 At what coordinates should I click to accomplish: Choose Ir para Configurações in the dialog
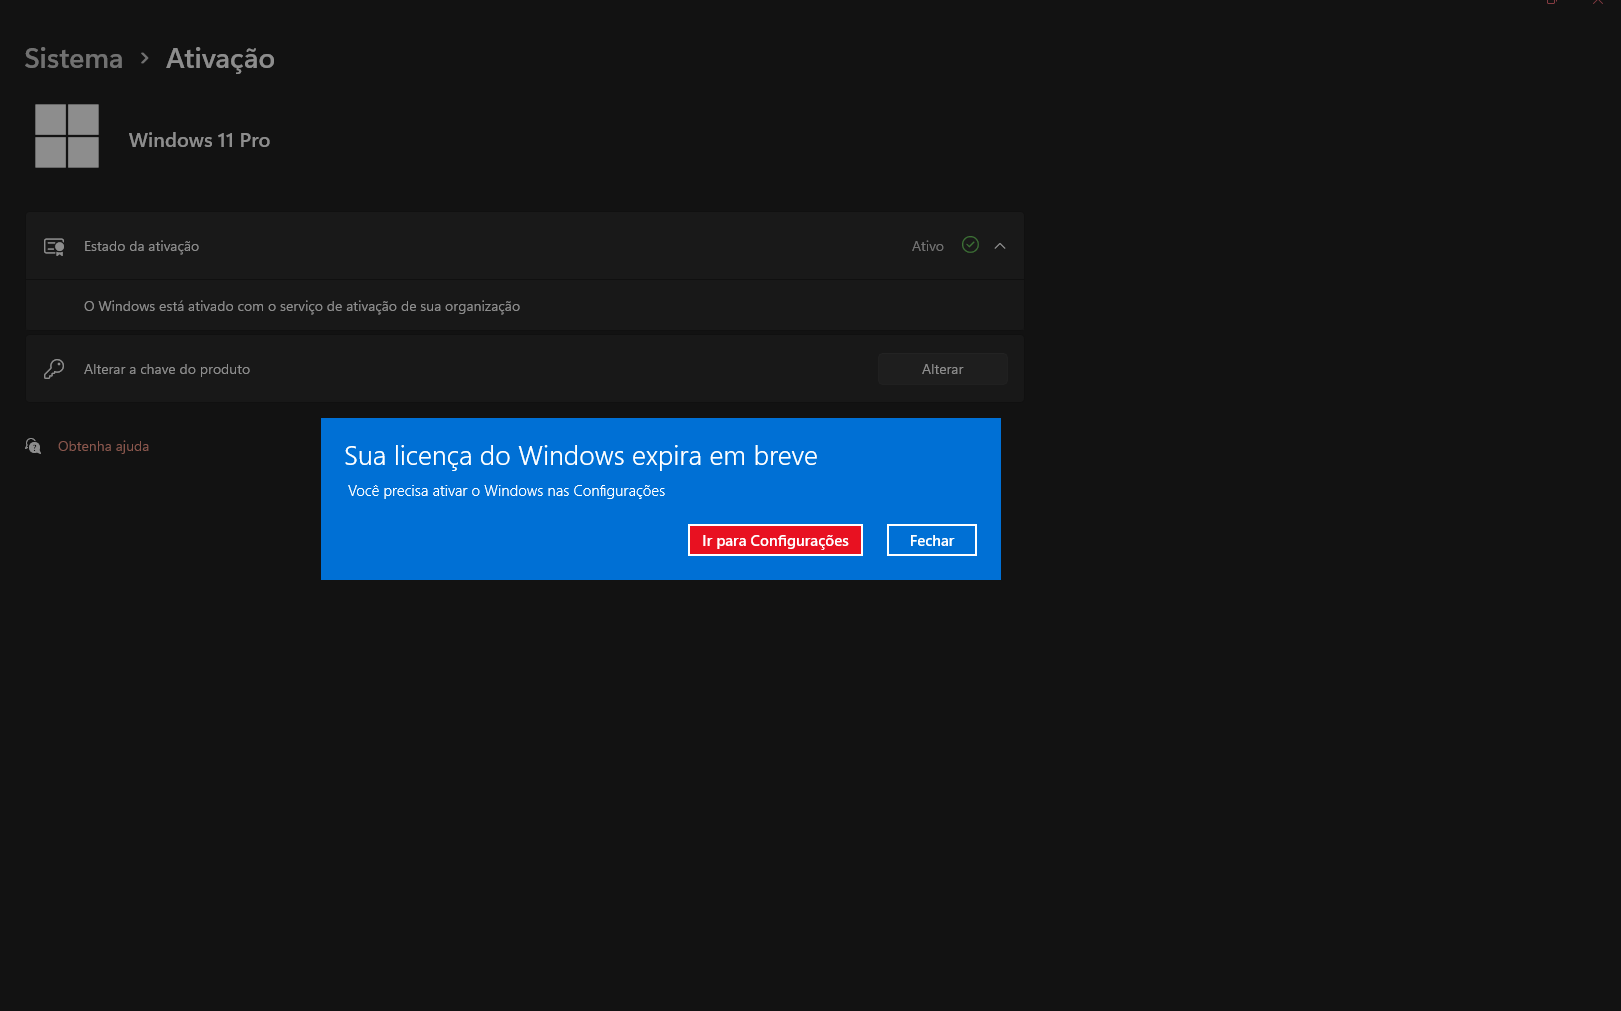point(775,540)
